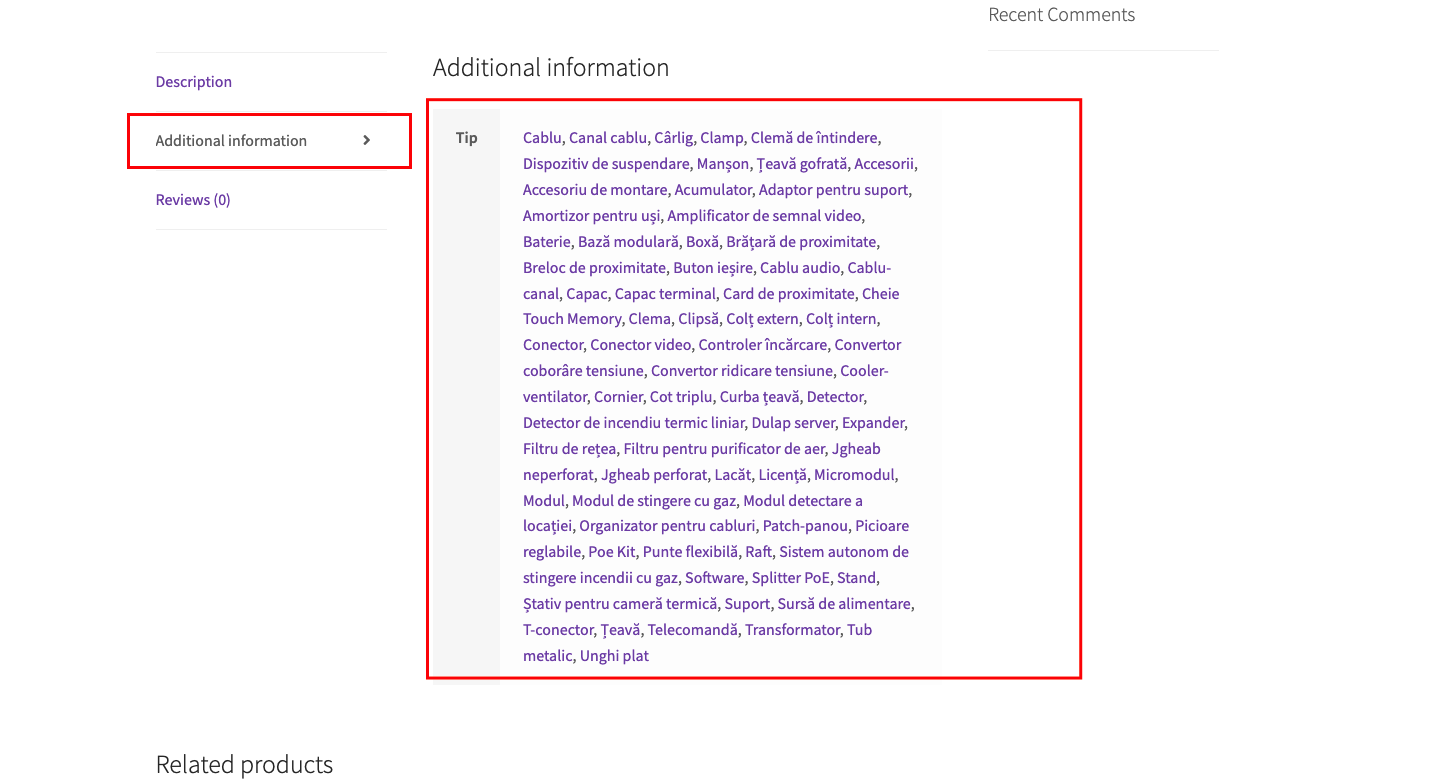
Task: Open the Unghi plat link
Action: (614, 656)
